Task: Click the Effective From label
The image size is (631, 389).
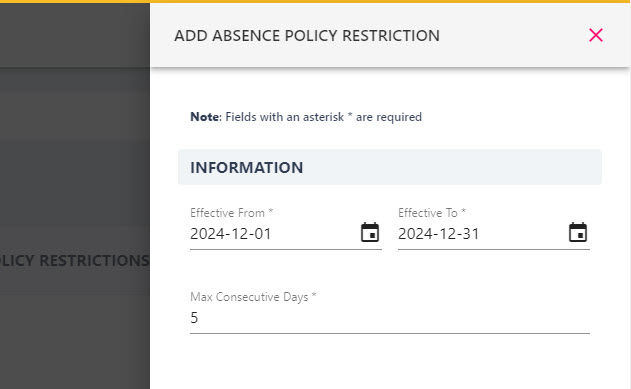Action: point(231,212)
